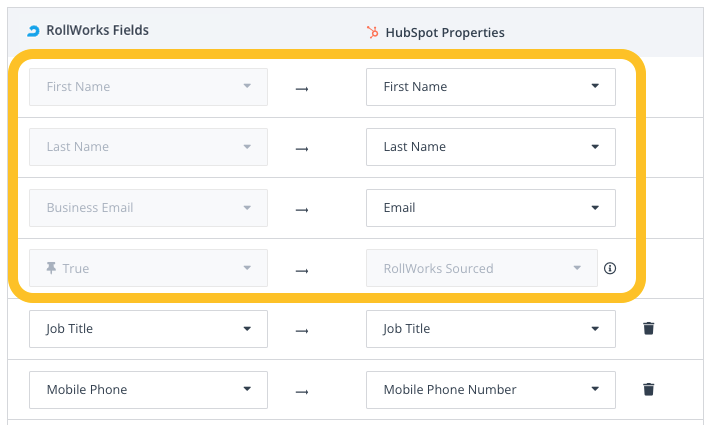Delete the Job Title mapping row
This screenshot has width=712, height=425.
point(648,328)
